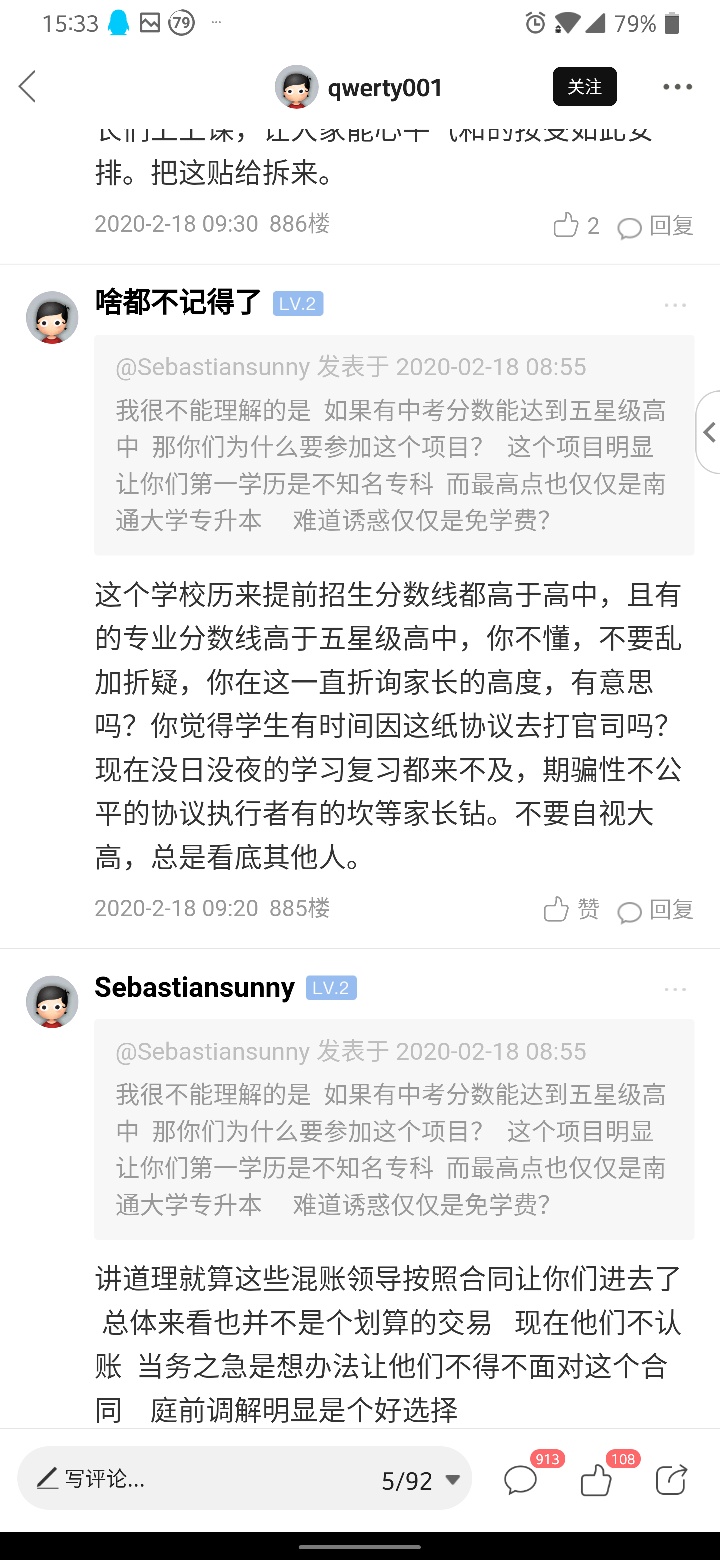The height and width of the screenshot is (1560, 720).
Task: Open the three-dot menu in header
Action: pos(677,87)
